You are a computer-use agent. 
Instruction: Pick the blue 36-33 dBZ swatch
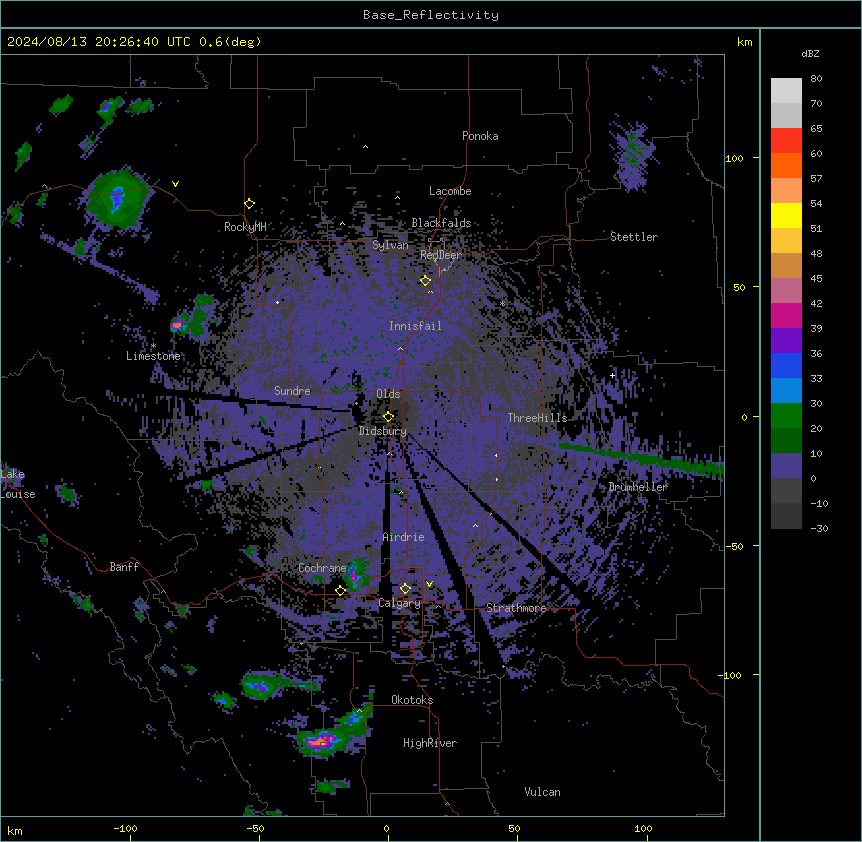coord(786,365)
